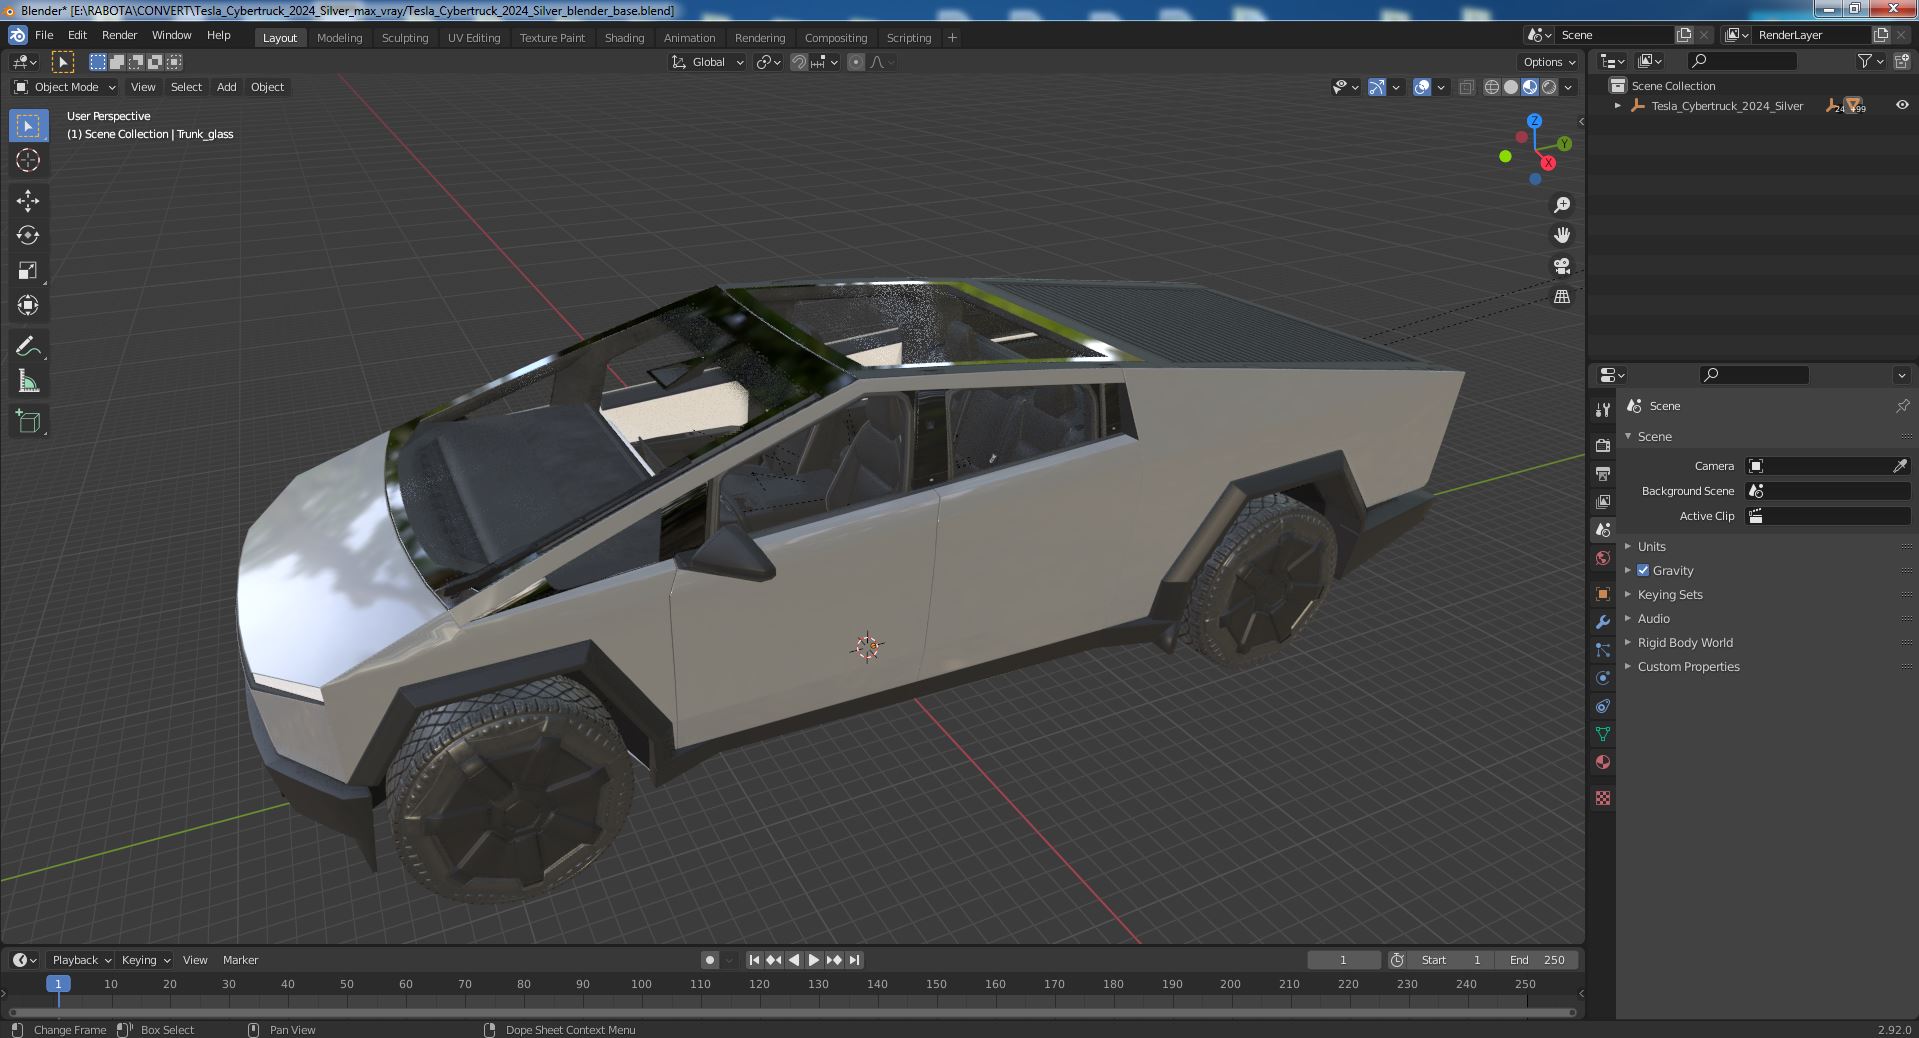Expand the Units panel
Image resolution: width=1919 pixels, height=1038 pixels.
(1651, 546)
